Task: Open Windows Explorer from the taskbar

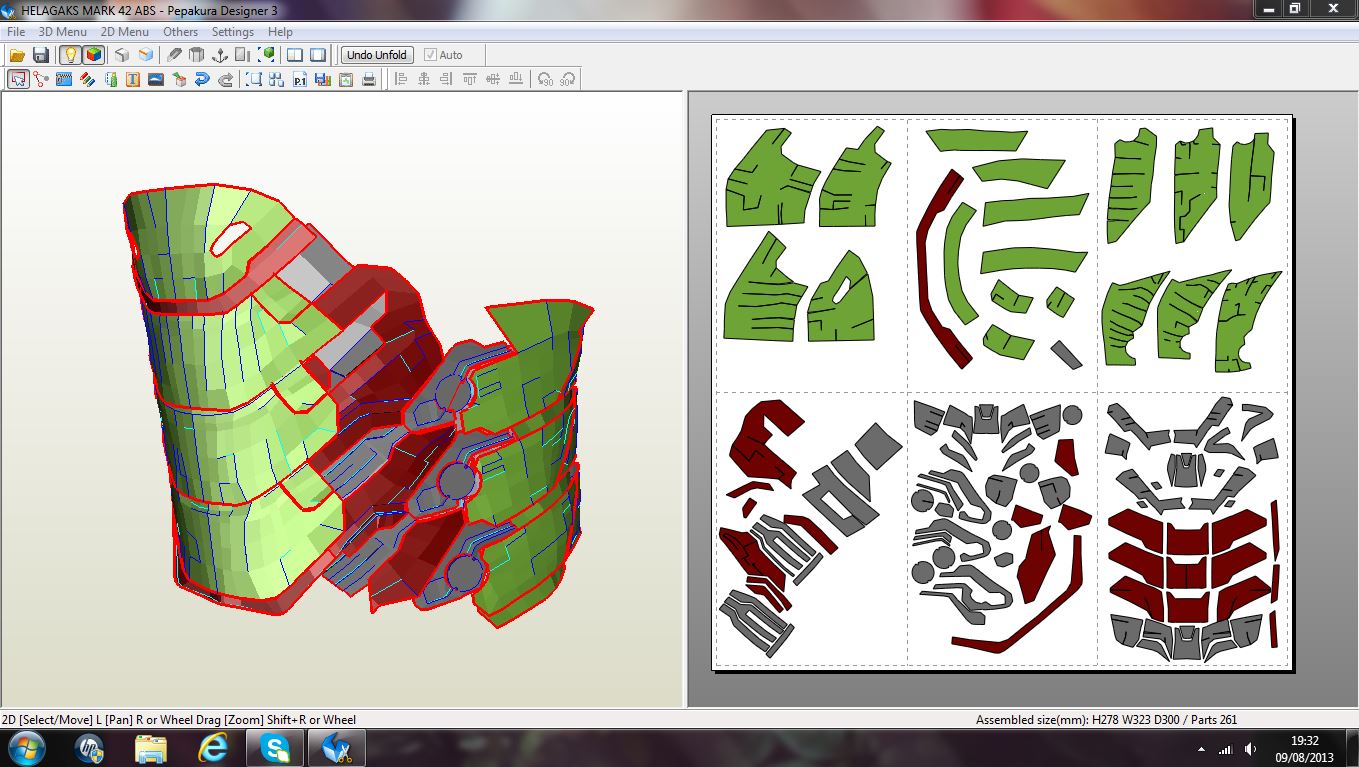Action: 151,748
